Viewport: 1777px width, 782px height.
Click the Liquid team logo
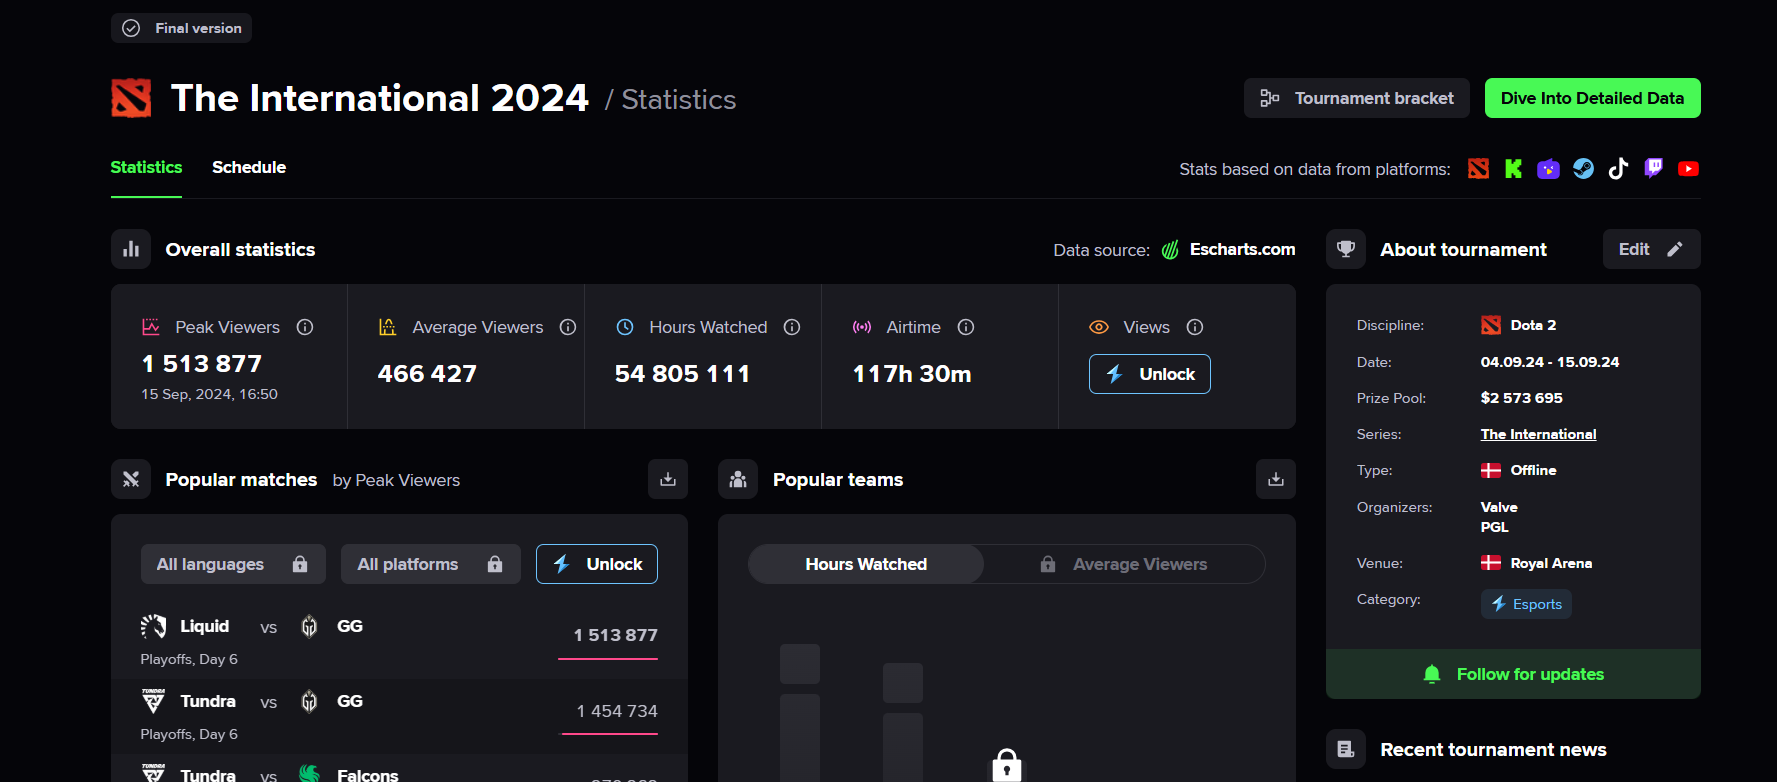(153, 626)
